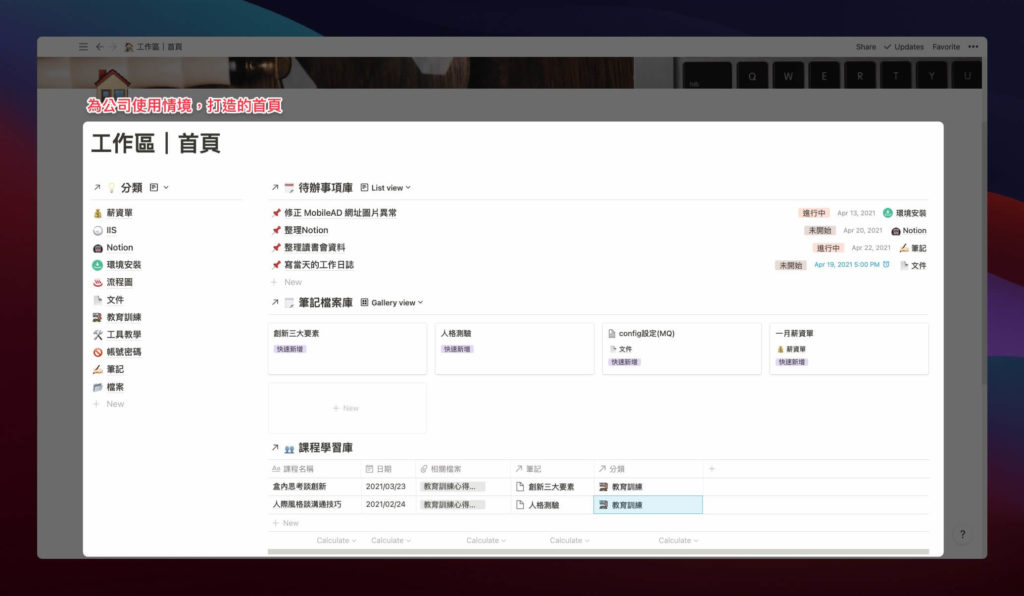The height and width of the screenshot is (596, 1024).
Task: Click the 課程名稱 column header
Action: pos(314,469)
